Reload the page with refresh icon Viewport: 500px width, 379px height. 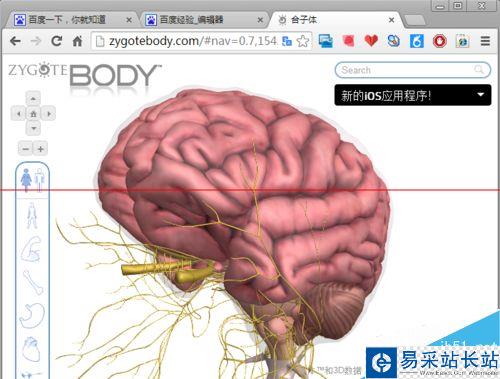pos(57,41)
